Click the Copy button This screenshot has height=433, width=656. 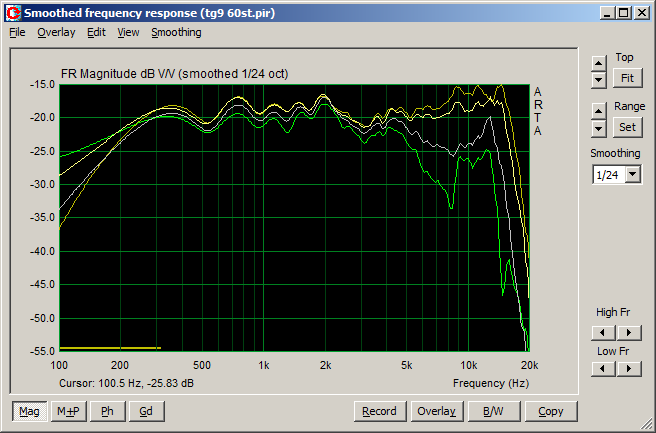(x=551, y=412)
